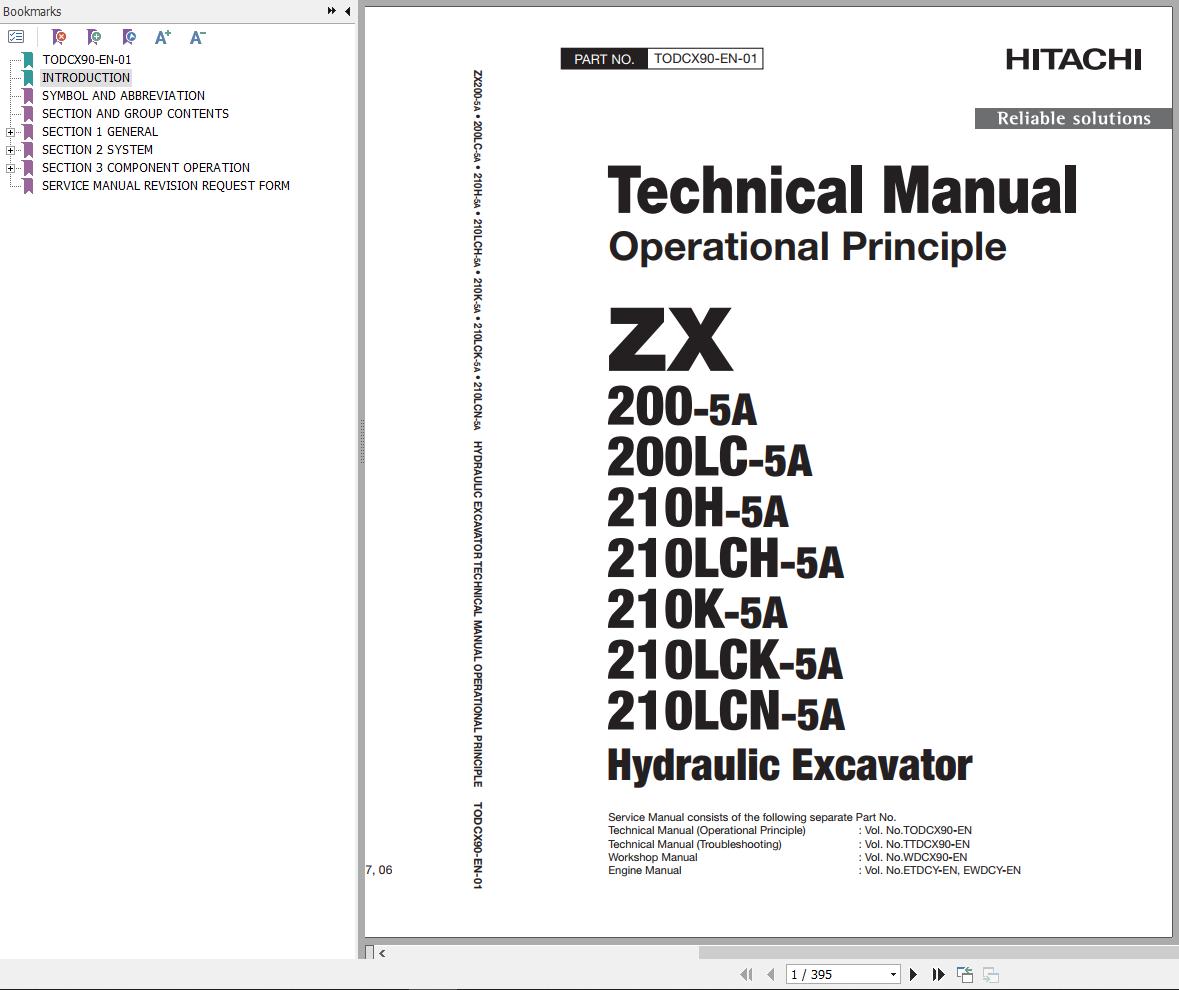Click the add new bookmark icon

pos(94,36)
